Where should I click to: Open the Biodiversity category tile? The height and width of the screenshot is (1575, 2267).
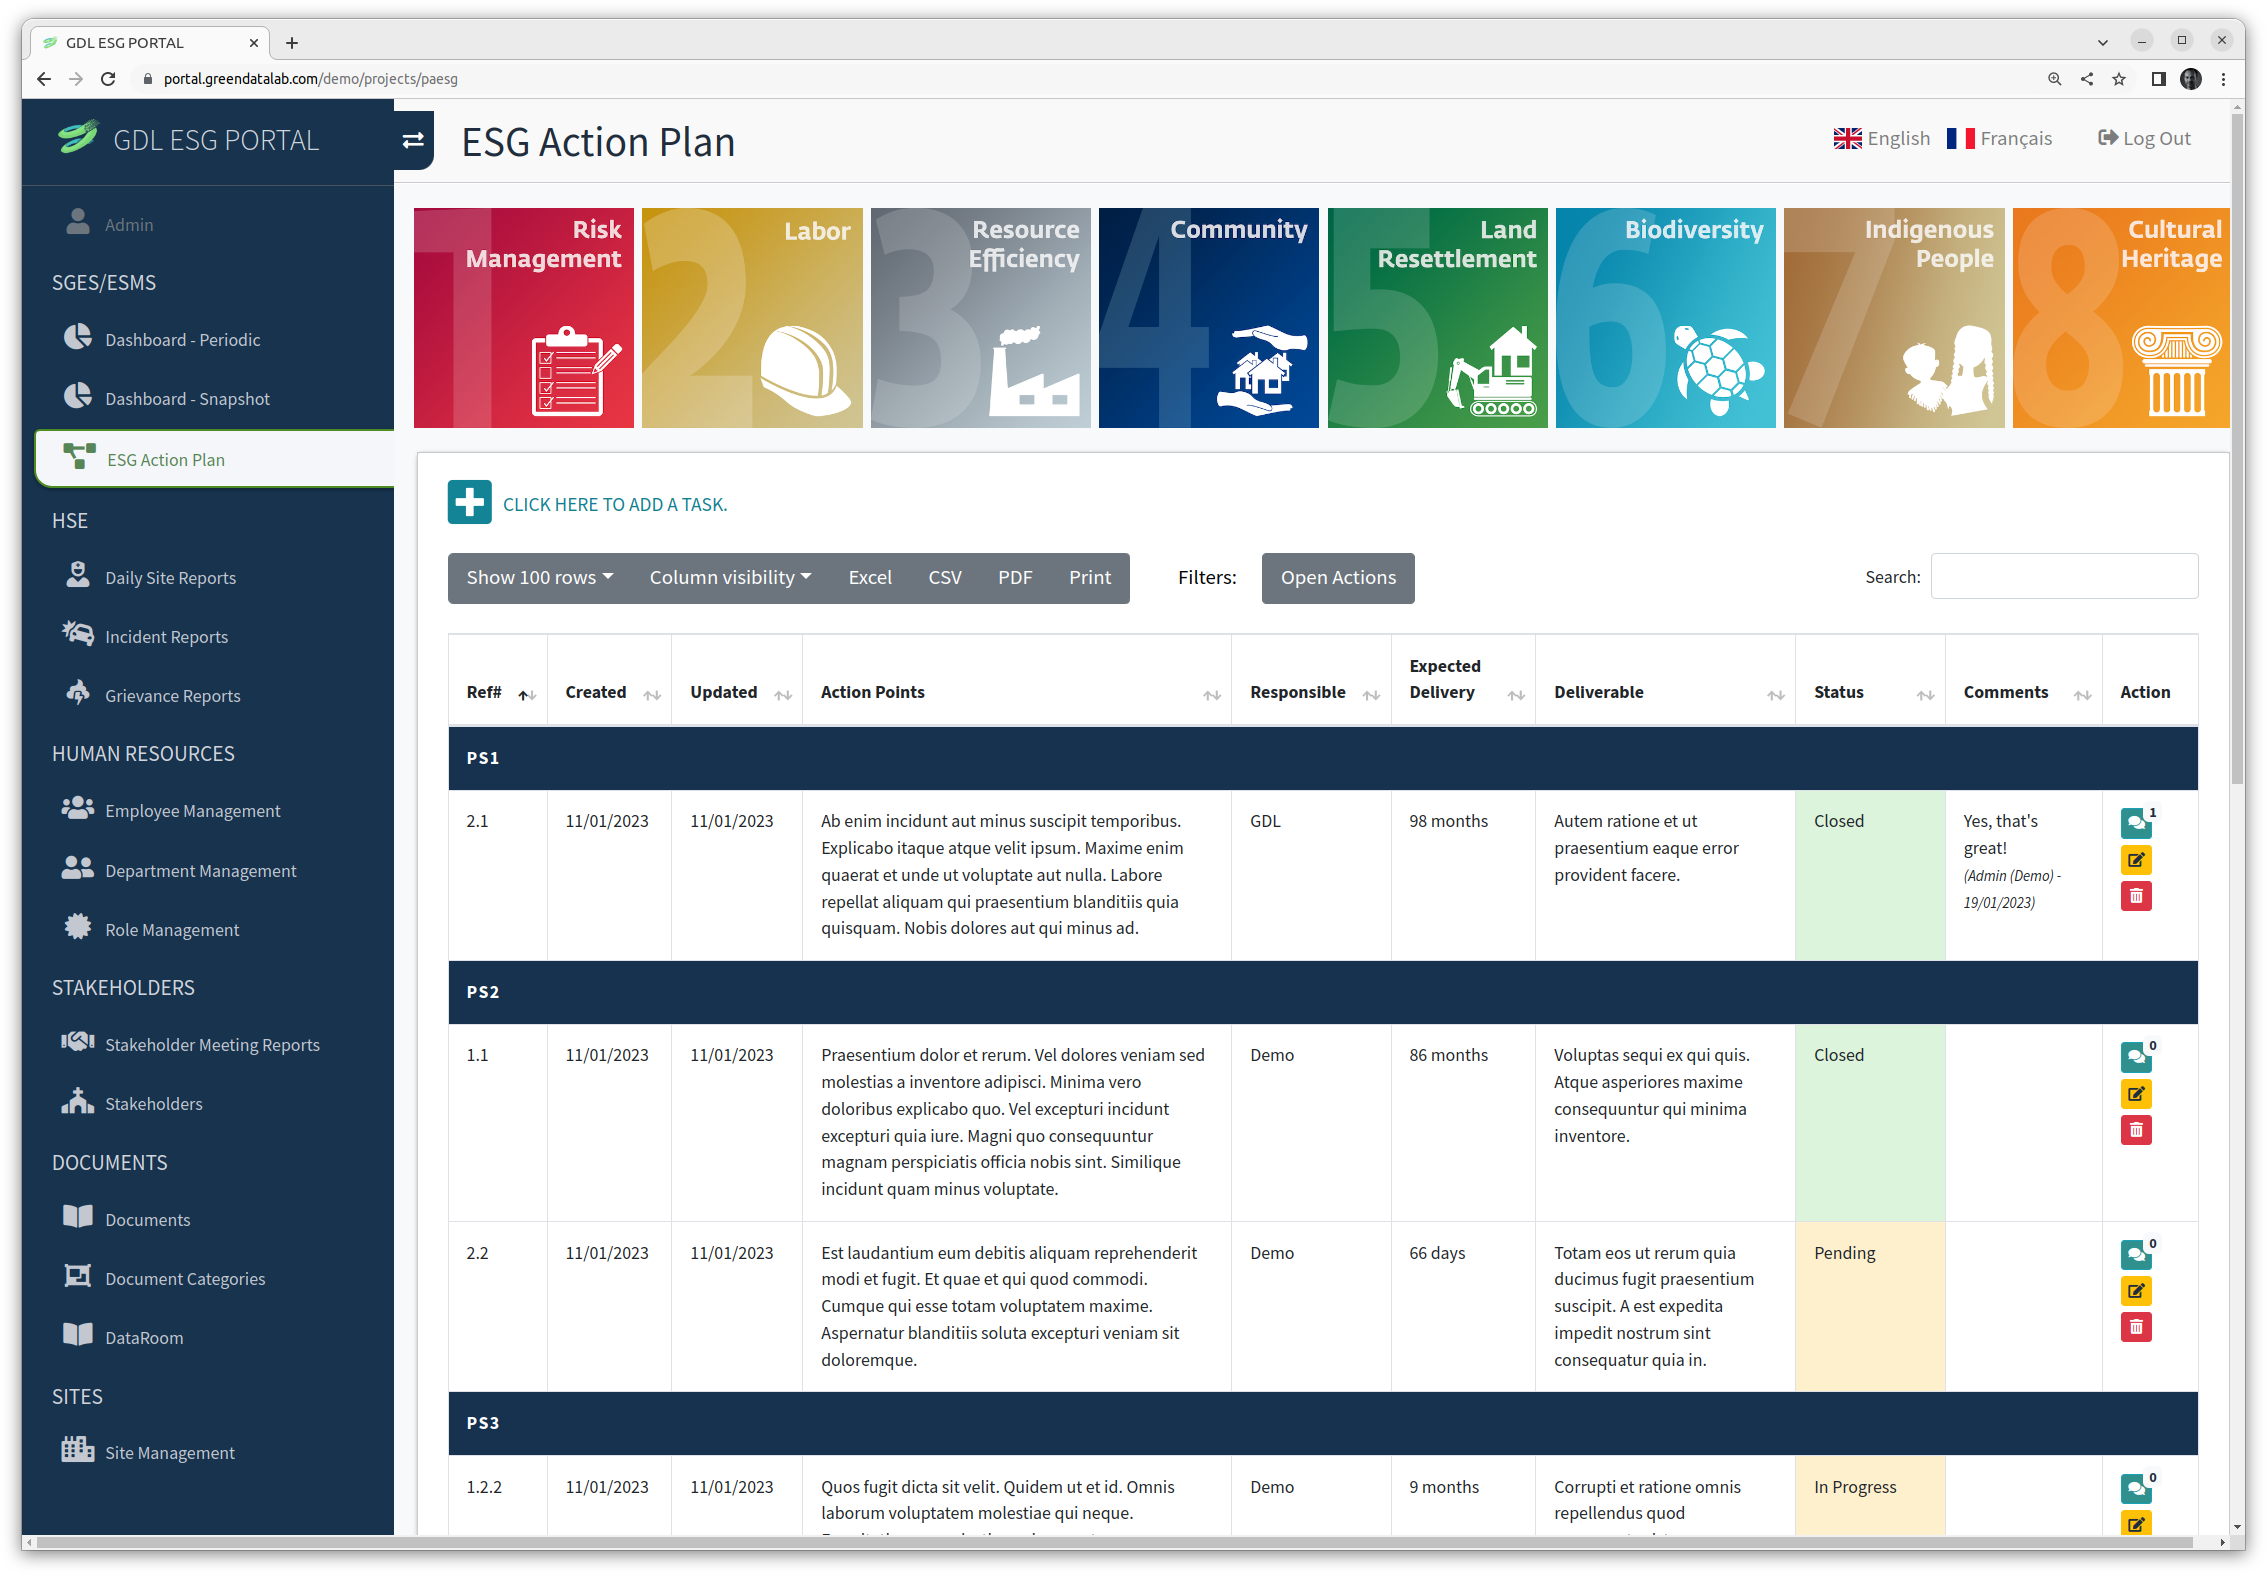click(1665, 318)
